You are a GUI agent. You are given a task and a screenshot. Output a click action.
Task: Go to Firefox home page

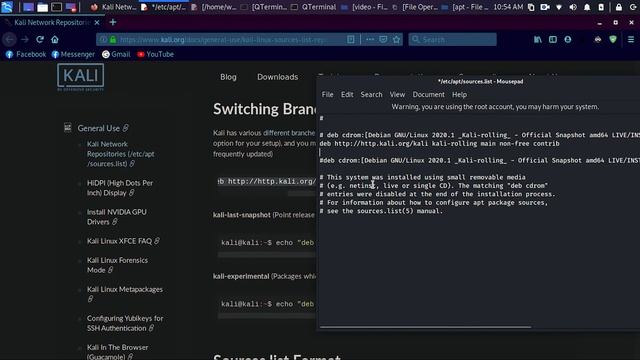click(x=55, y=40)
